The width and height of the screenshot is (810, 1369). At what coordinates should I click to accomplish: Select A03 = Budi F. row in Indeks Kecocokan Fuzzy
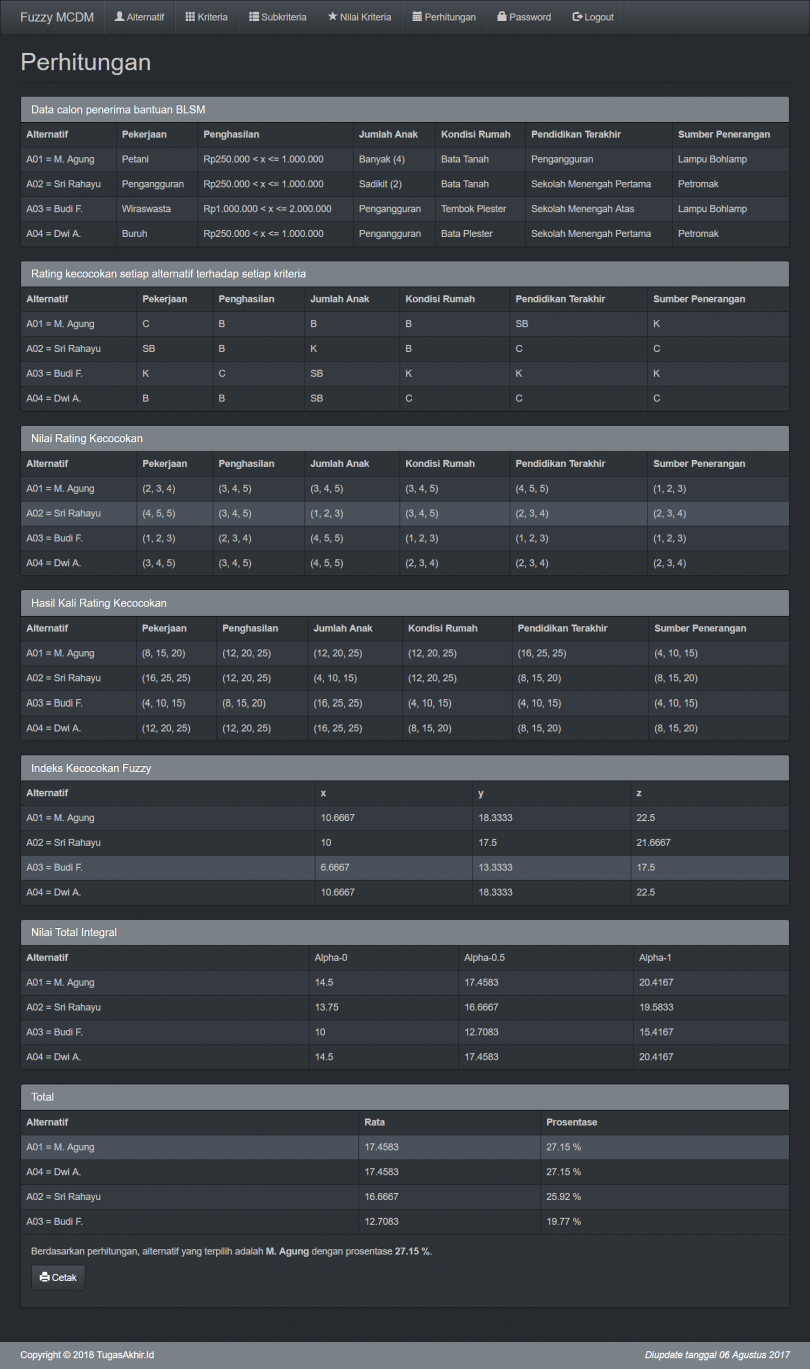tap(404, 867)
